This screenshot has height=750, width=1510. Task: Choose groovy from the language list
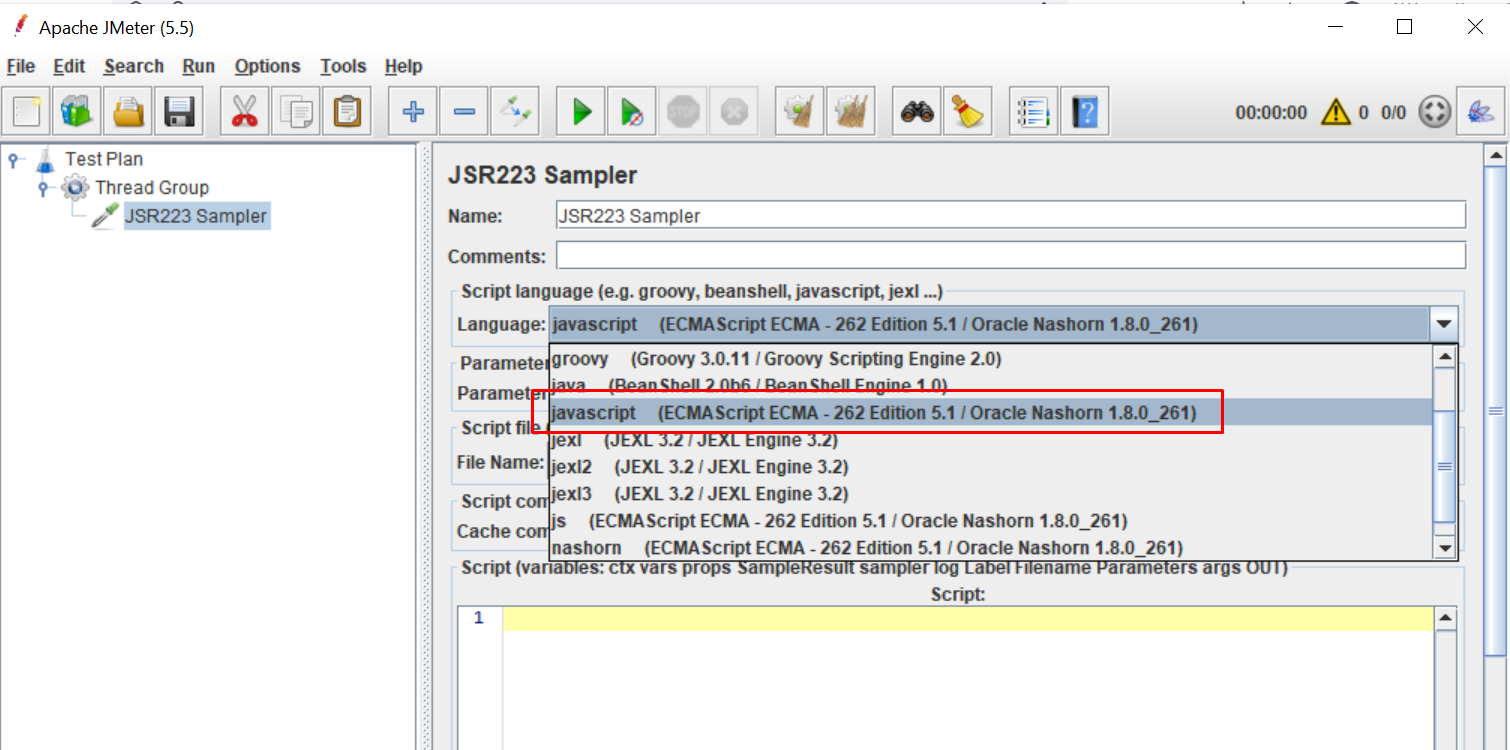pos(991,358)
